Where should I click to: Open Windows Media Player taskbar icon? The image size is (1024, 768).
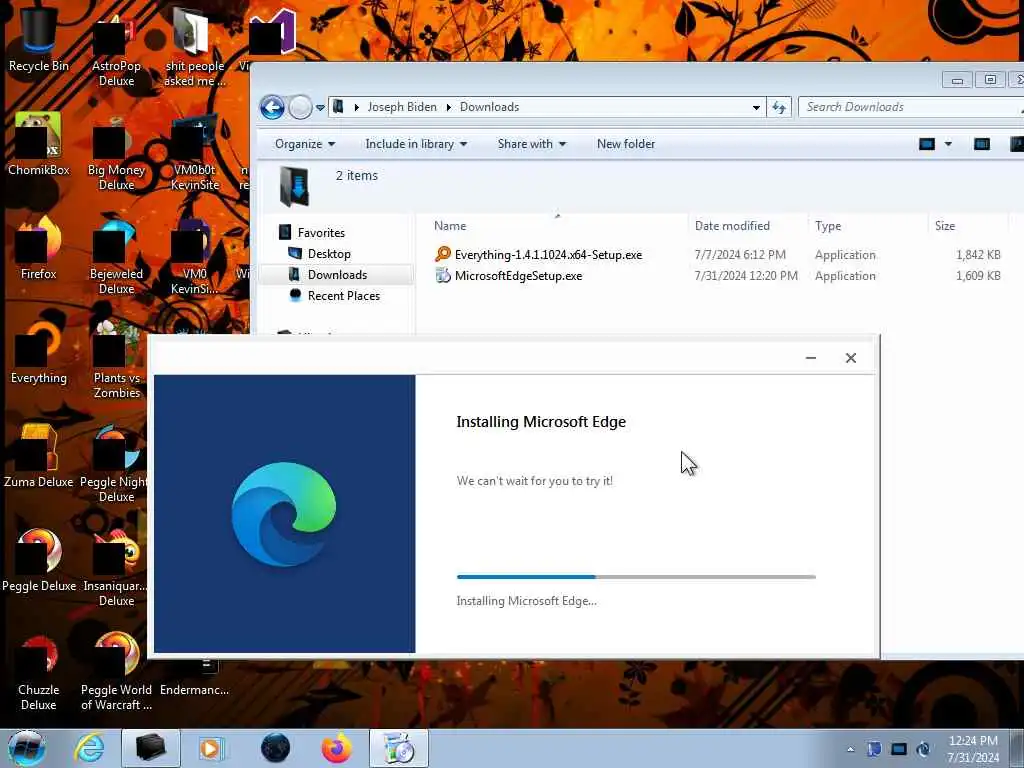point(211,748)
